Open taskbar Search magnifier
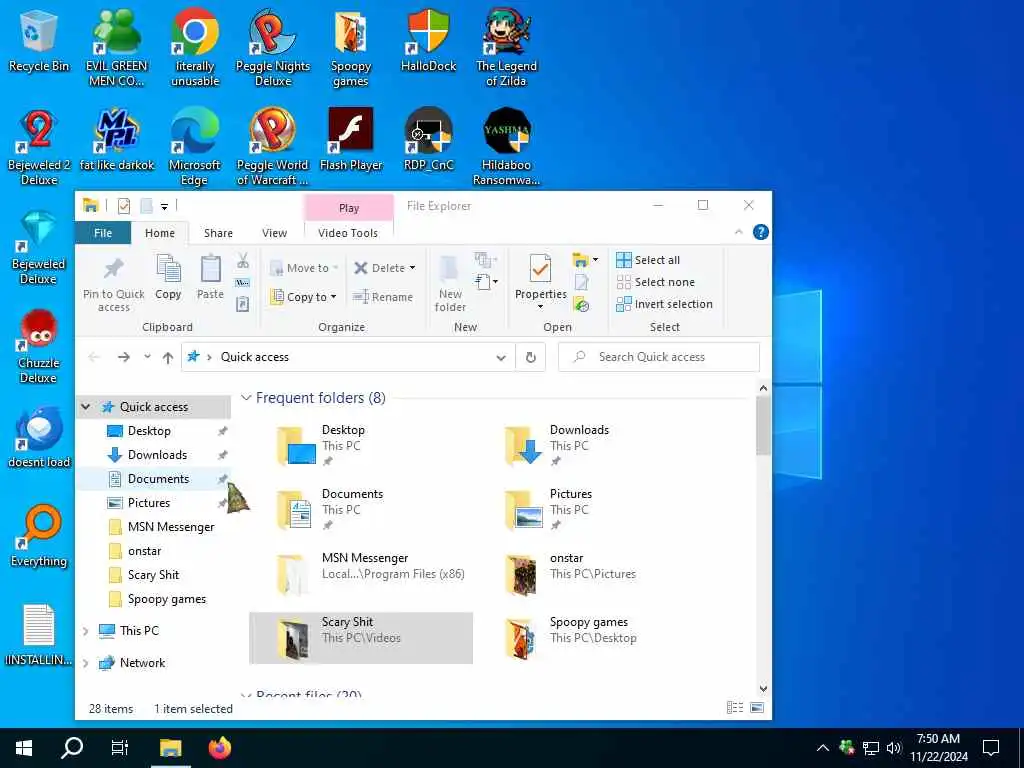1024x768 pixels. click(72, 748)
